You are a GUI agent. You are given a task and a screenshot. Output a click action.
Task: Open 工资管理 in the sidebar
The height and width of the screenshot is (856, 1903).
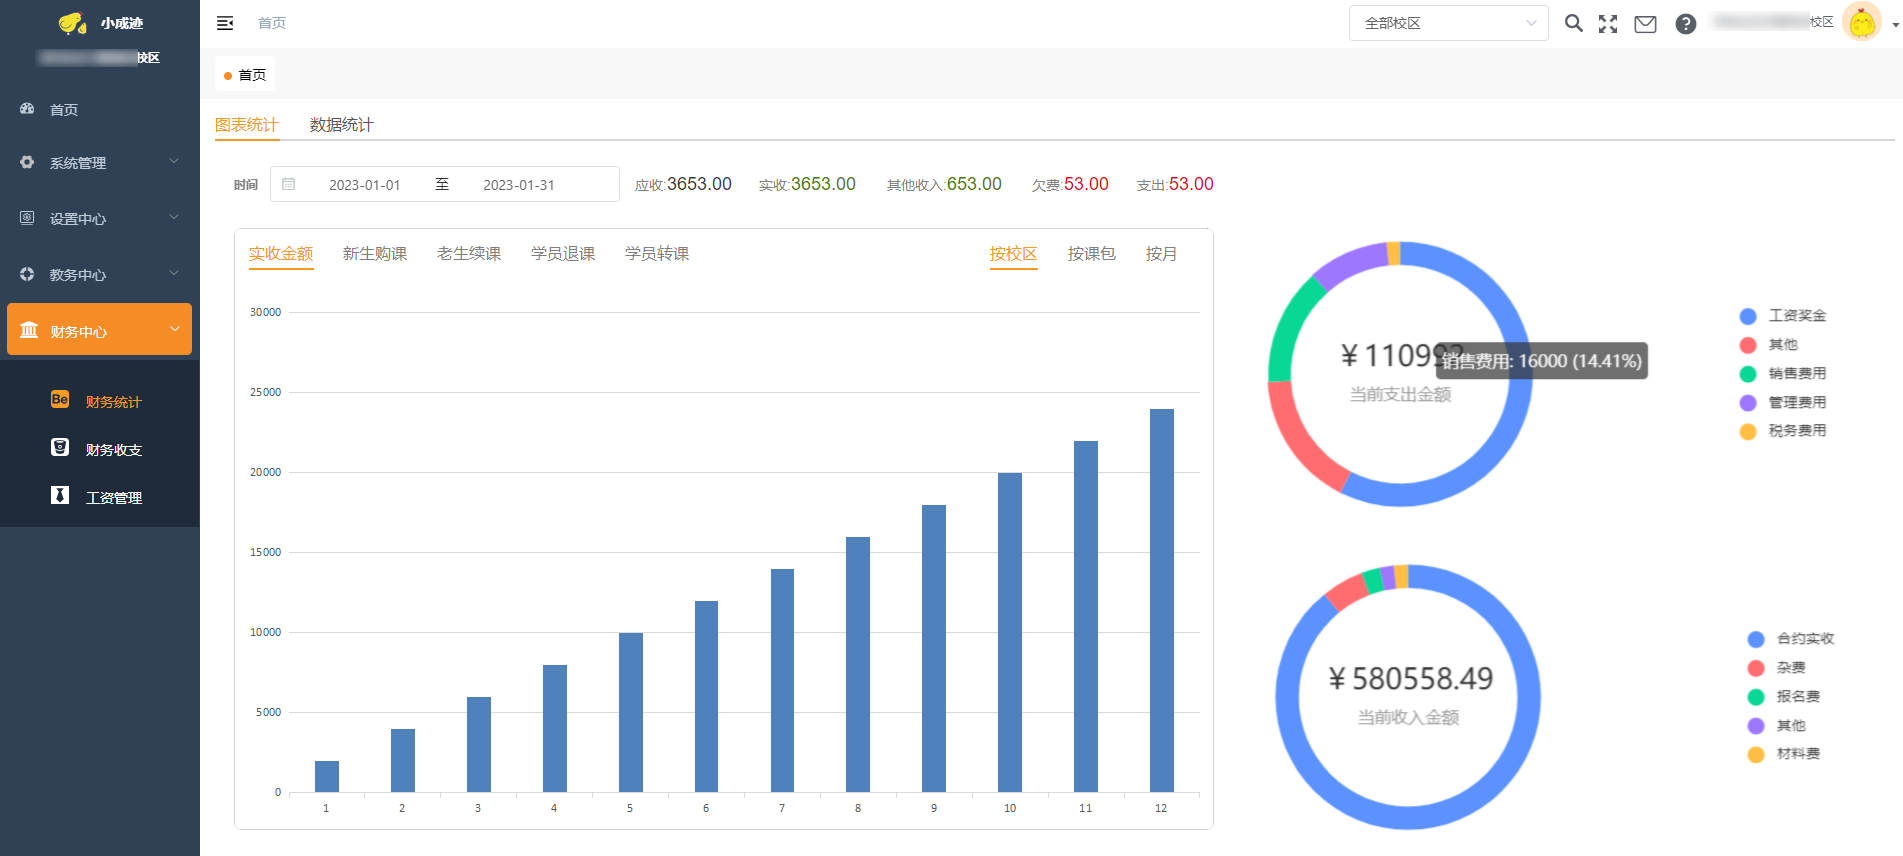[x=113, y=498]
